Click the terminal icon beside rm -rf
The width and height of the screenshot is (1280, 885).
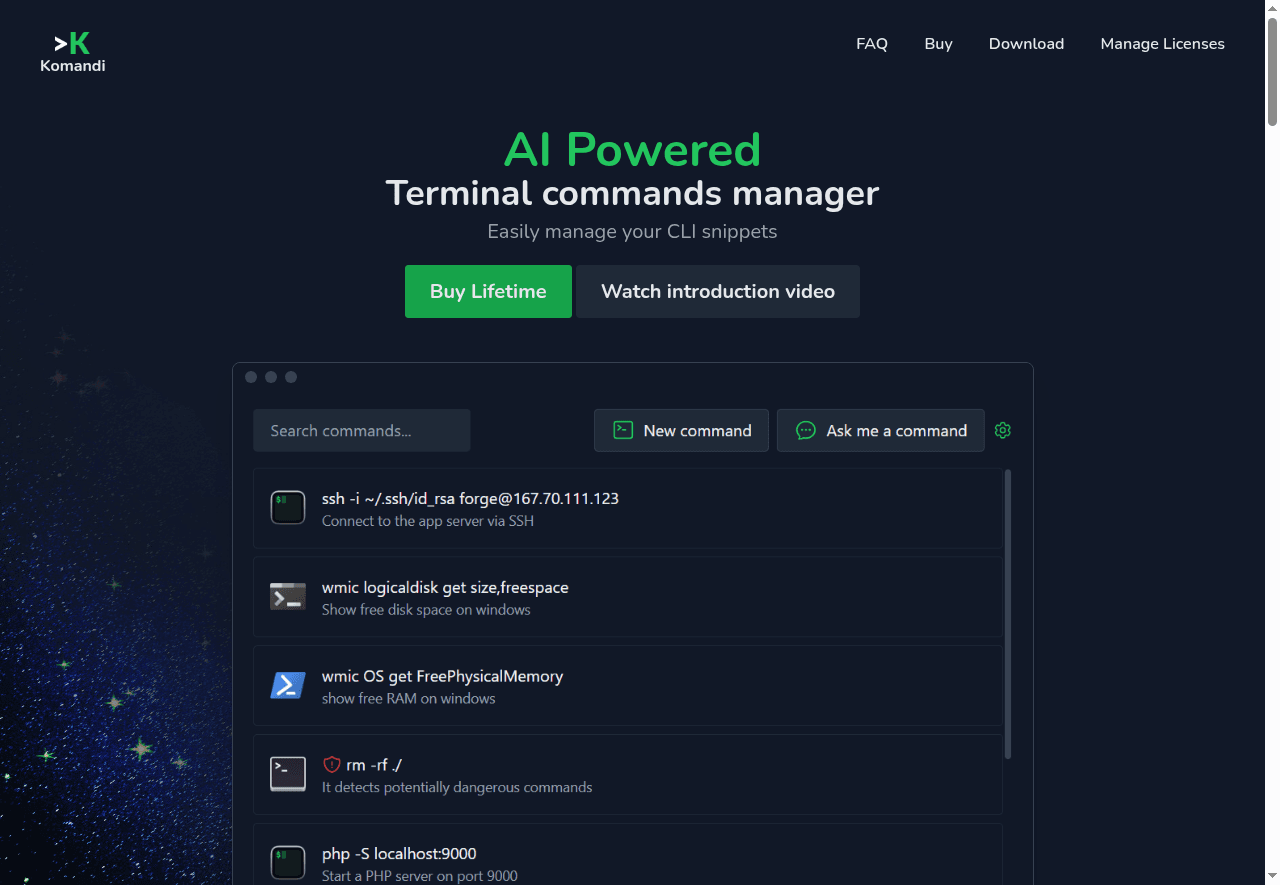click(x=288, y=774)
